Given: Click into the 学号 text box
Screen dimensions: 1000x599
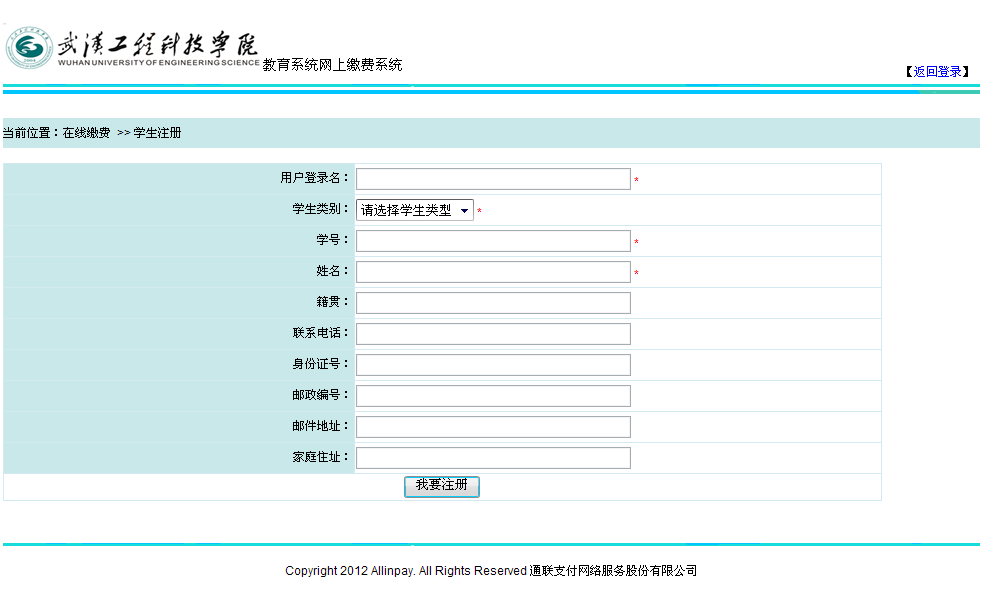Looking at the screenshot, I should (x=493, y=241).
